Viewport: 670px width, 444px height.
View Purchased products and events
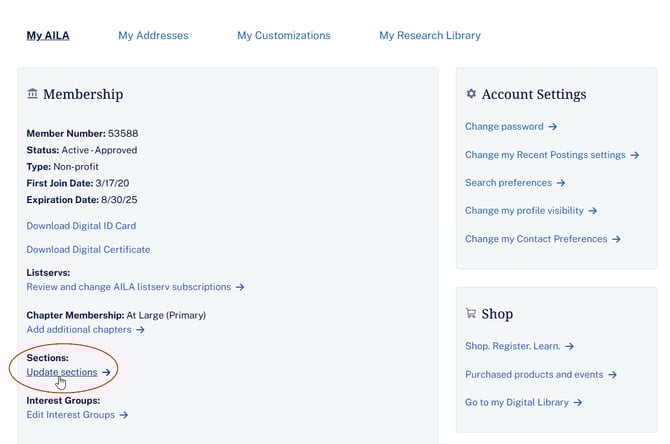pyautogui.click(x=534, y=375)
